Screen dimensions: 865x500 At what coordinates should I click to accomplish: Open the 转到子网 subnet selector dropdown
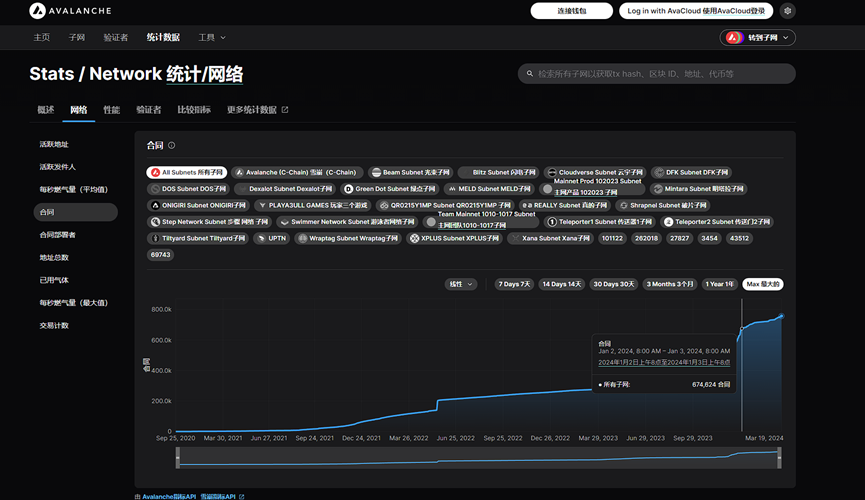758,37
